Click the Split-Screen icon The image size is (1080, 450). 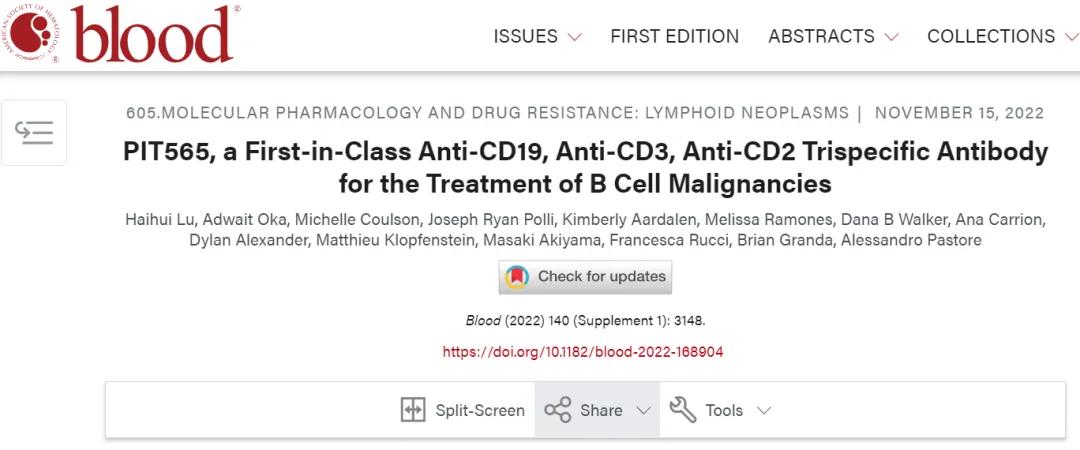pyautogui.click(x=413, y=410)
